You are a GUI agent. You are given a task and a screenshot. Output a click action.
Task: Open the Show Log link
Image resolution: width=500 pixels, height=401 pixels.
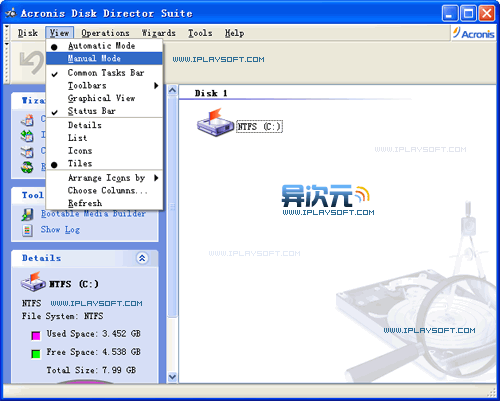pos(60,230)
